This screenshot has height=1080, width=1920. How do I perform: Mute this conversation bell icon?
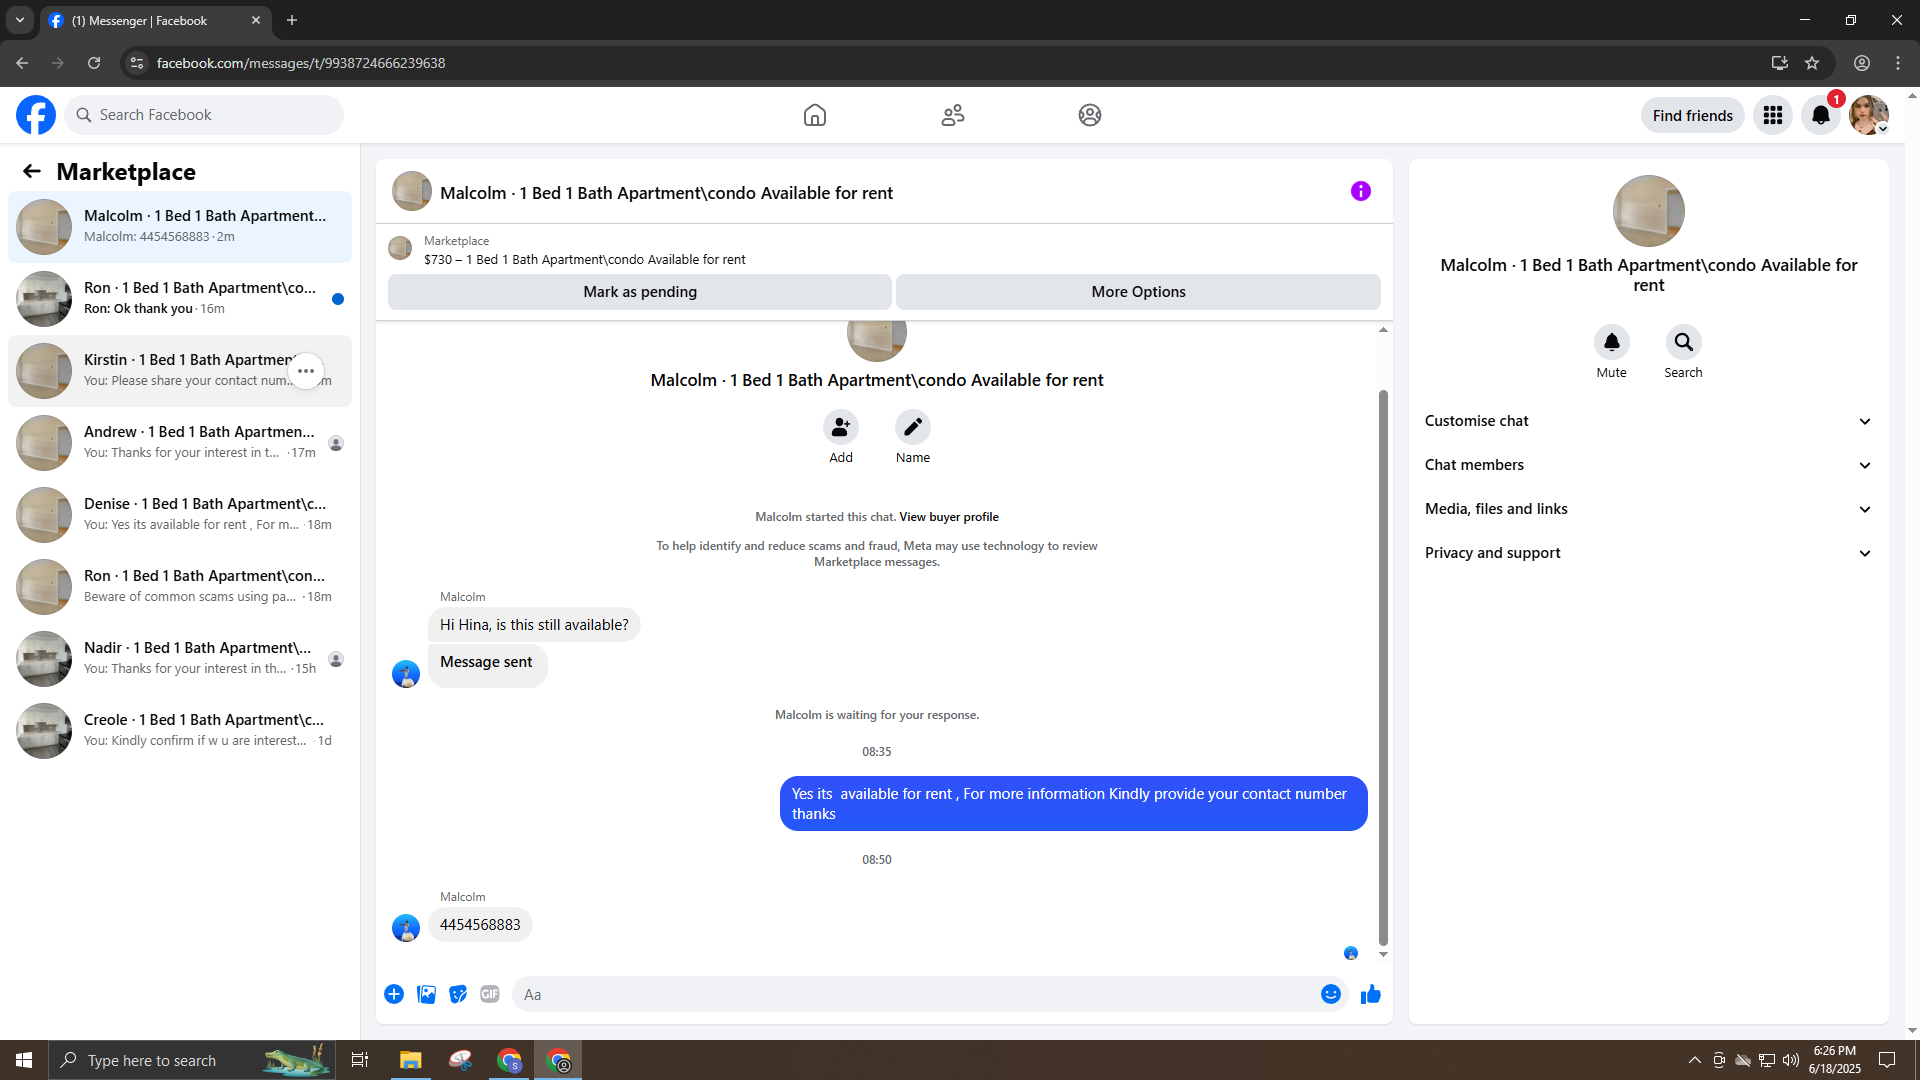(1612, 342)
